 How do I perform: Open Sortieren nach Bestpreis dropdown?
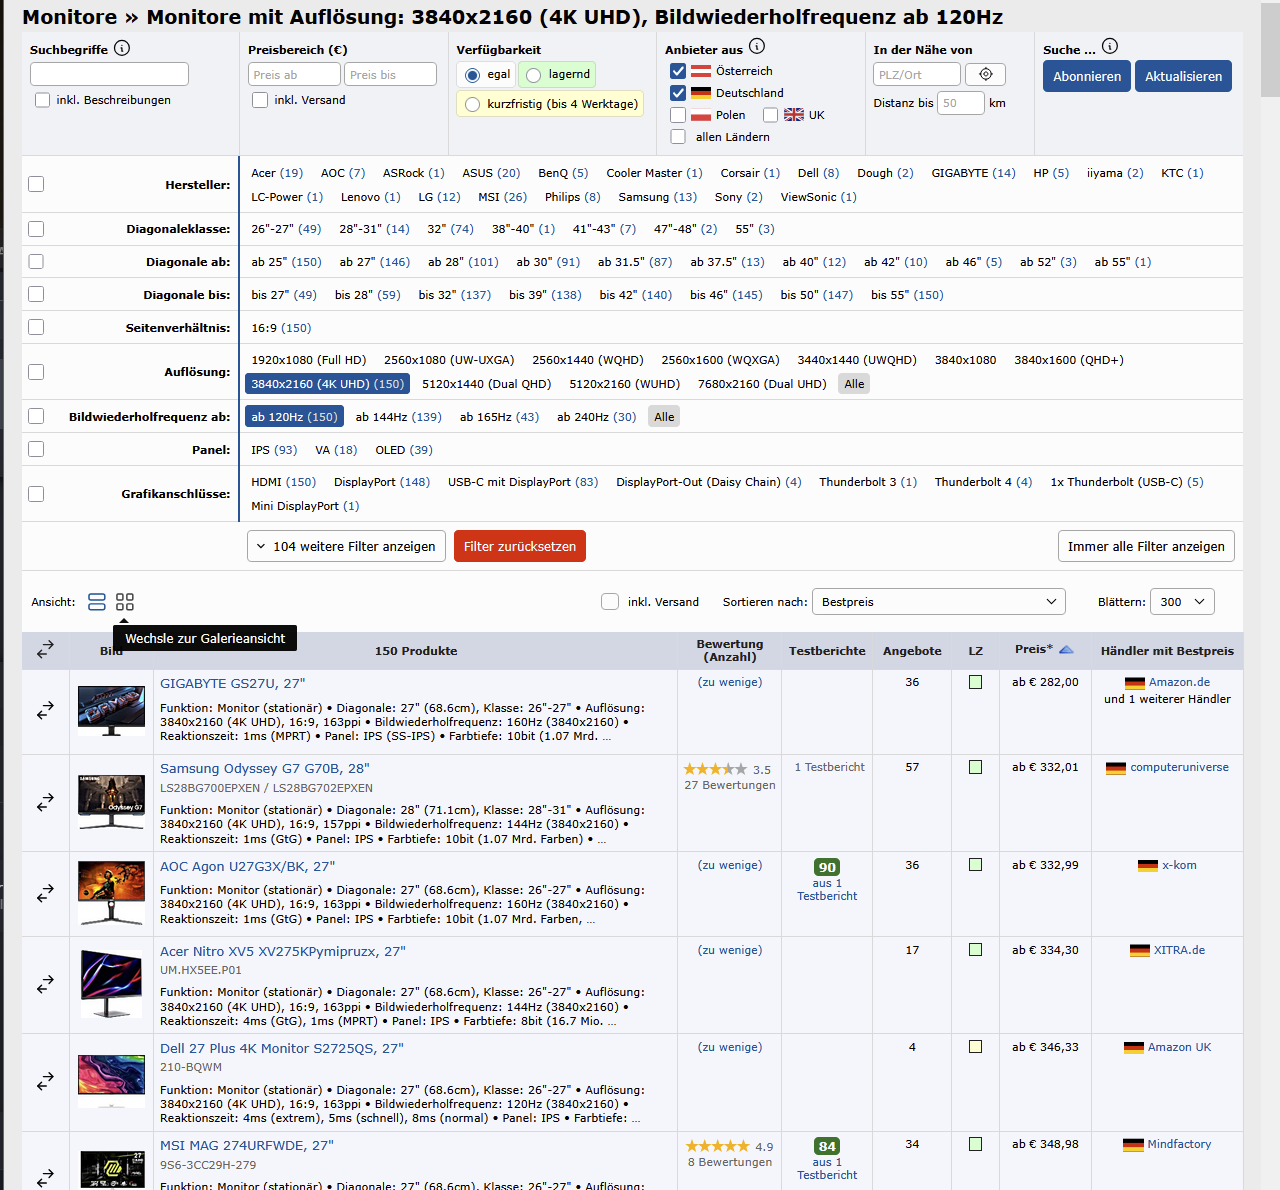pyautogui.click(x=938, y=601)
